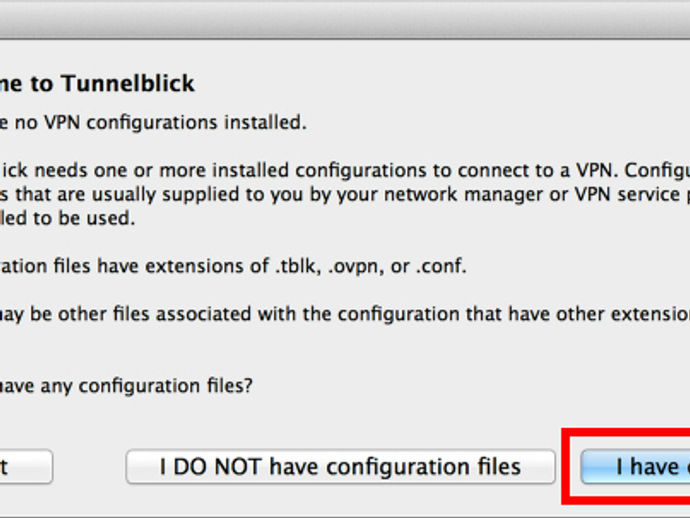Click line "usually supplied to you by your network manager"
Screen dimensions: 690x518
[301, 195]
